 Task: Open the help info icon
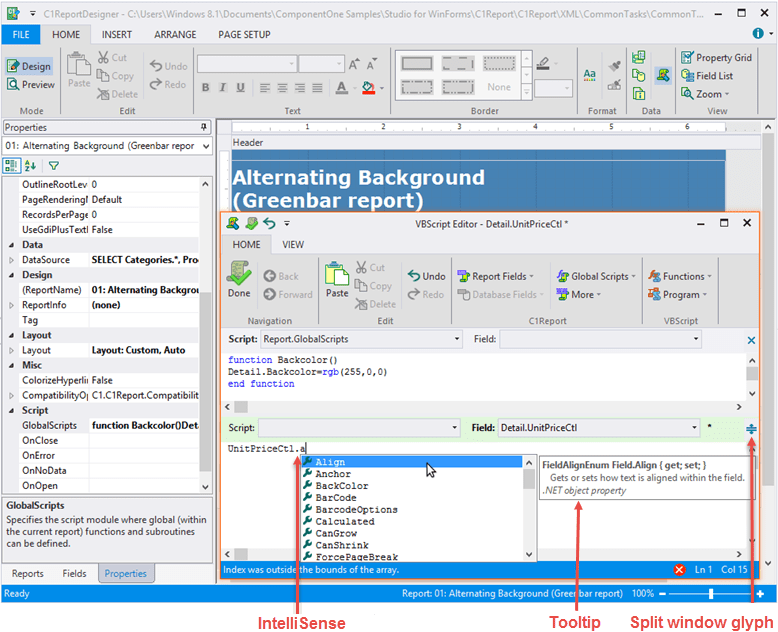758,33
